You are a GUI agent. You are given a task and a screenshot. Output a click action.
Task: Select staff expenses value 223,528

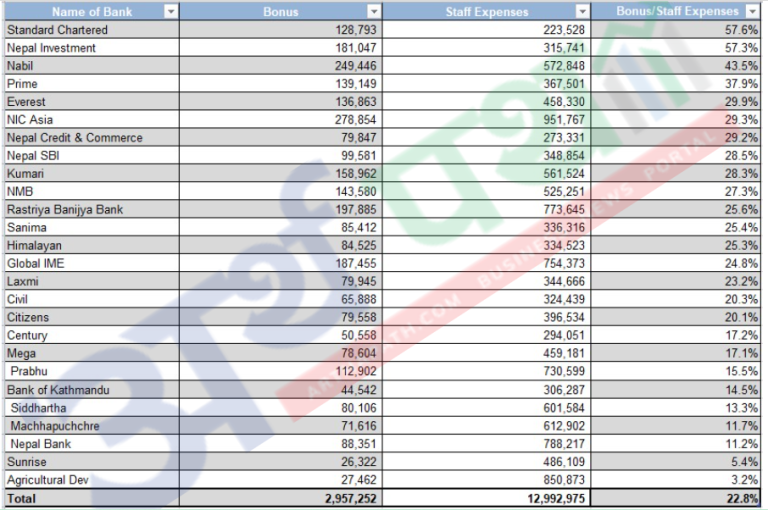point(486,30)
